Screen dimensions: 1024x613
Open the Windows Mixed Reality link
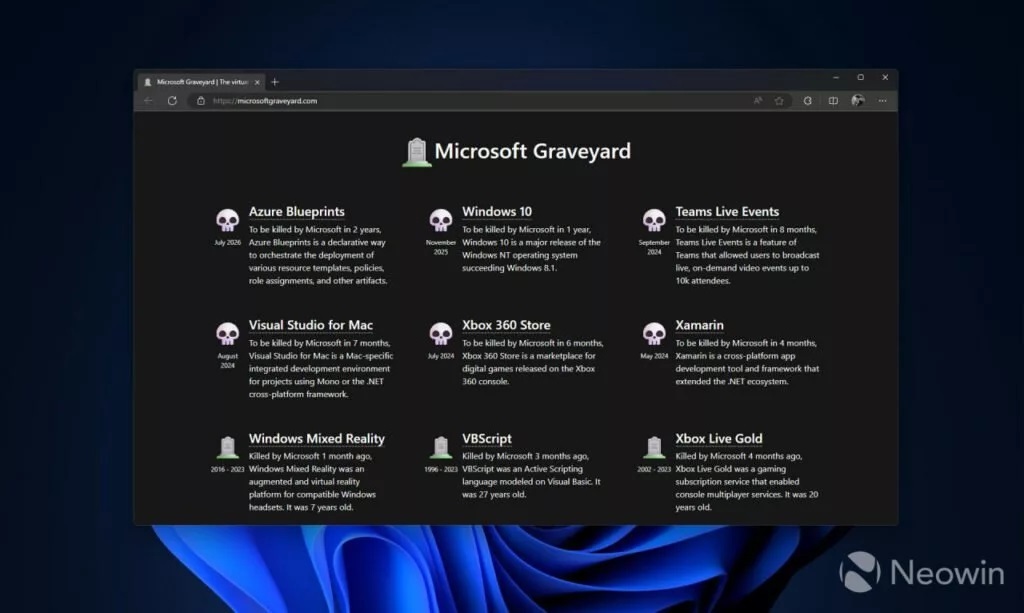tap(317, 439)
